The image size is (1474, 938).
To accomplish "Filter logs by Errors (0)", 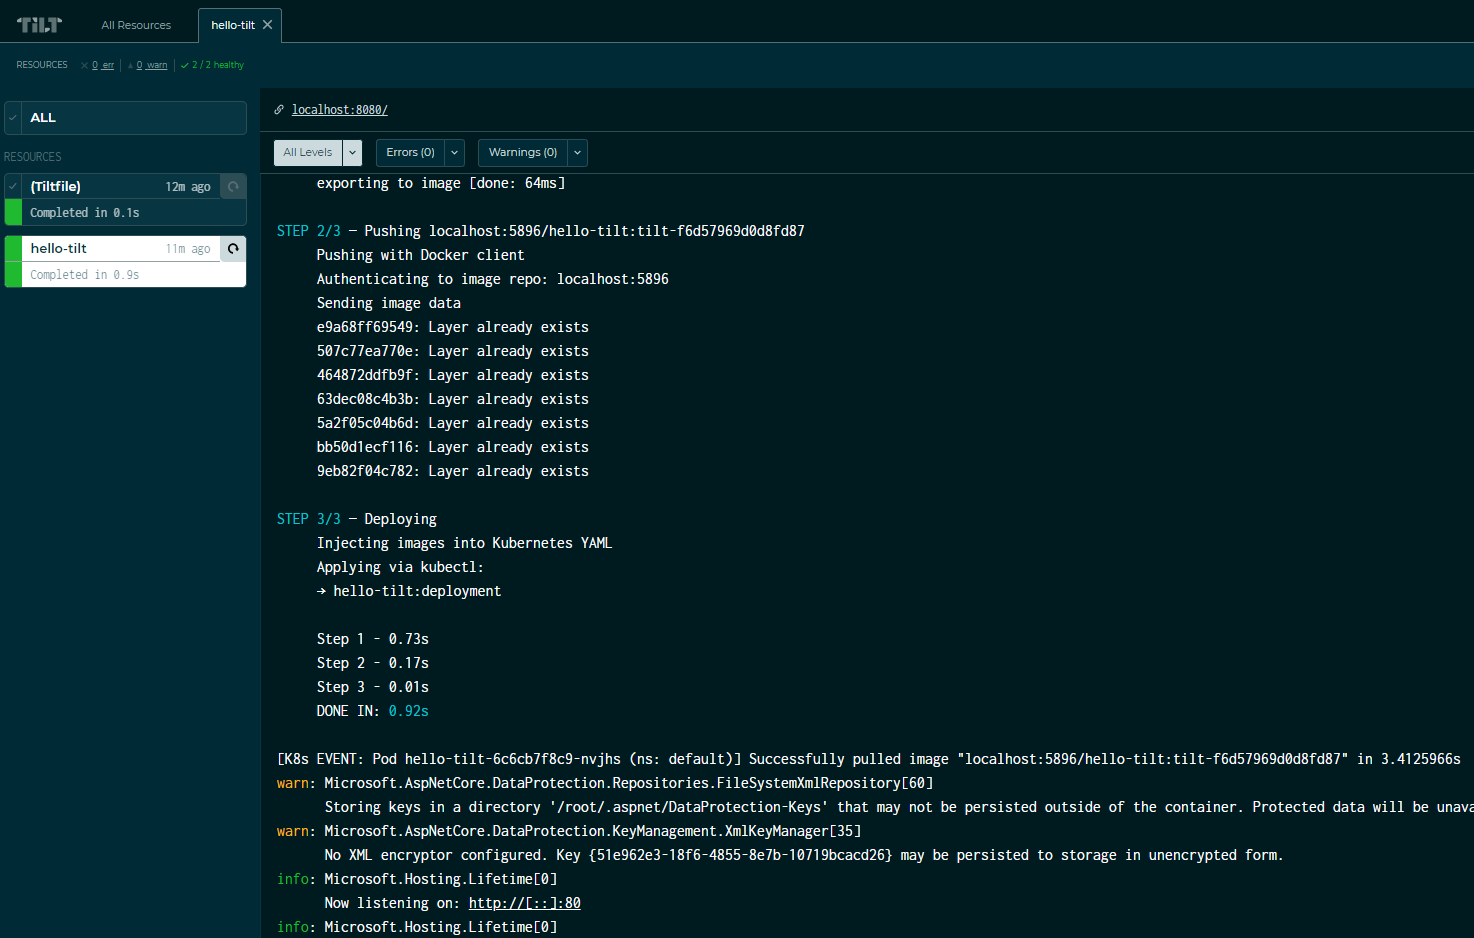I will [410, 152].
